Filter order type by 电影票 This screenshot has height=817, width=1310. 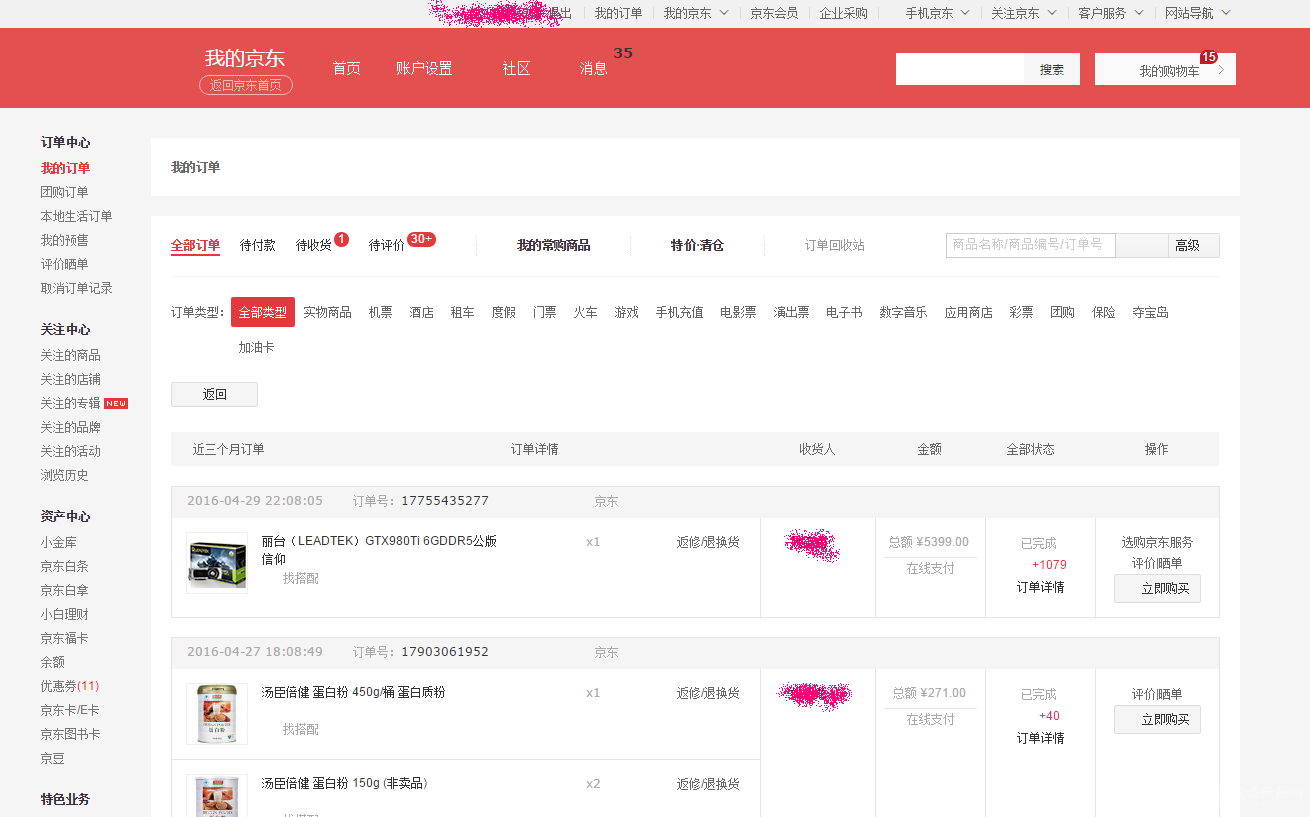pyautogui.click(x=738, y=312)
